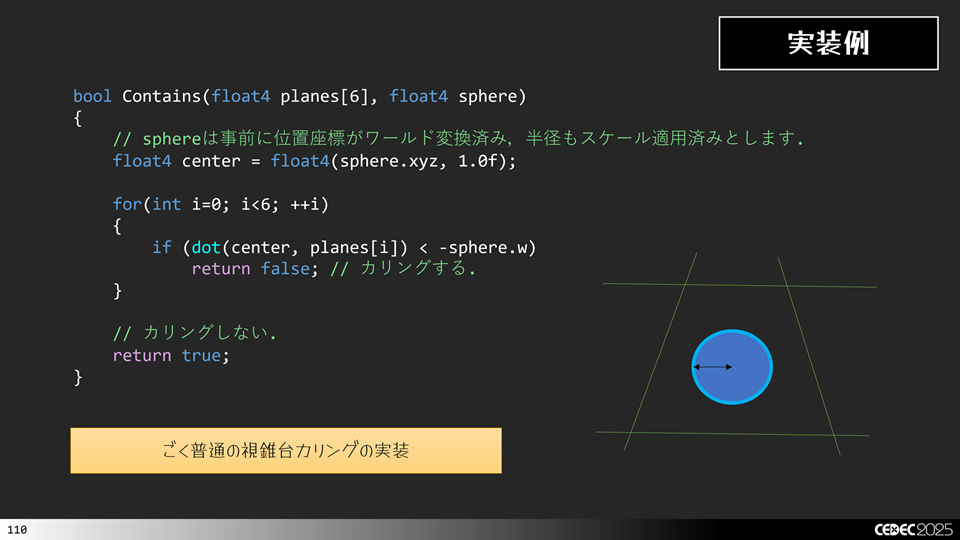Viewport: 960px width, 540px height.
Task: Click the green comment starting with // sphereは事前に
Action: (458, 138)
